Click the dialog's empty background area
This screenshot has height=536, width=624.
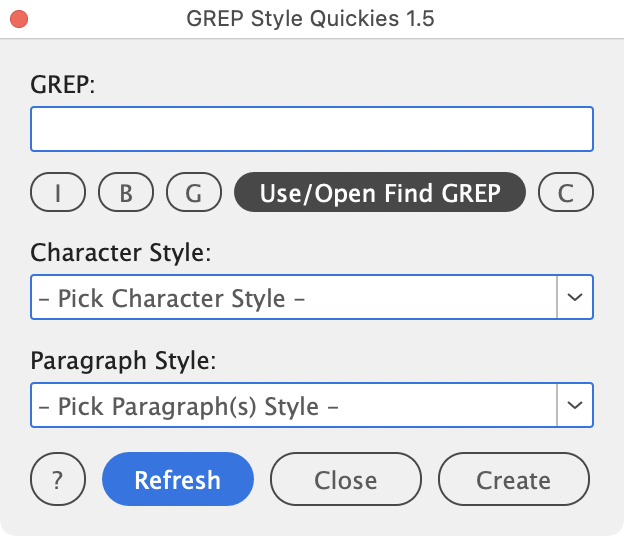400,80
